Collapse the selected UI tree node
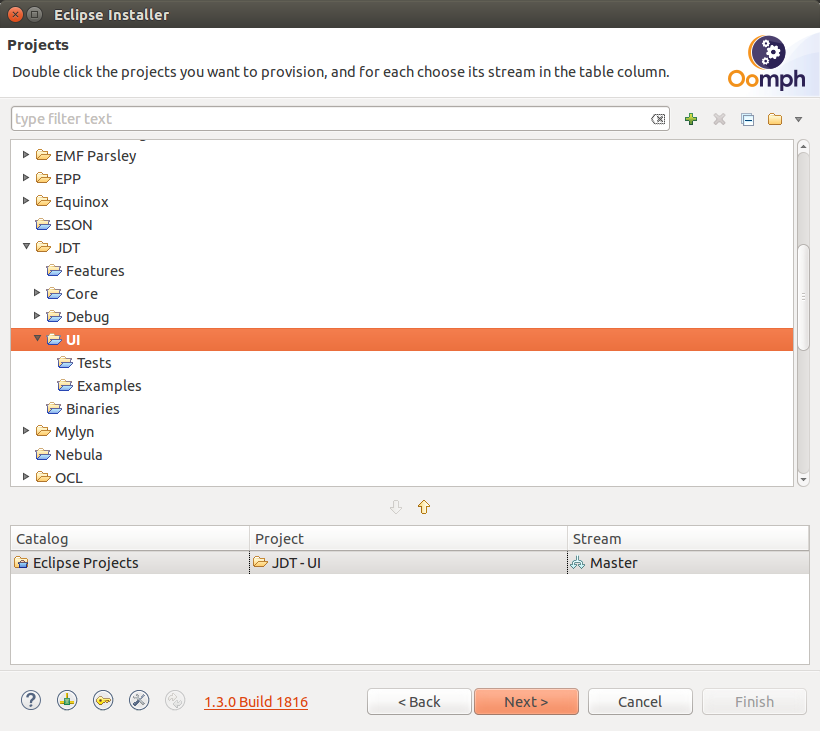The height and width of the screenshot is (731, 820). pyautogui.click(x=37, y=338)
